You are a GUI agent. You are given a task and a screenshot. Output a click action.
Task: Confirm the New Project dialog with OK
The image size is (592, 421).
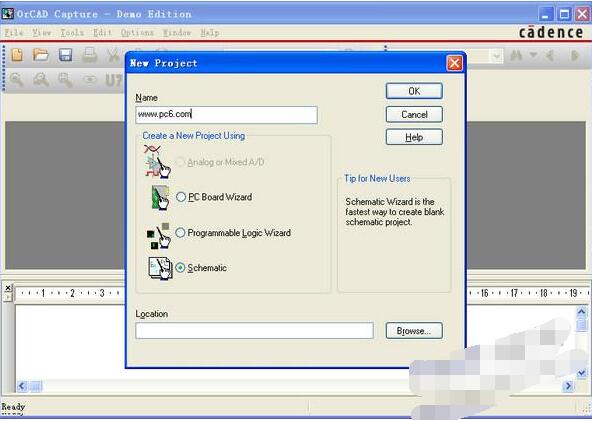[x=414, y=91]
